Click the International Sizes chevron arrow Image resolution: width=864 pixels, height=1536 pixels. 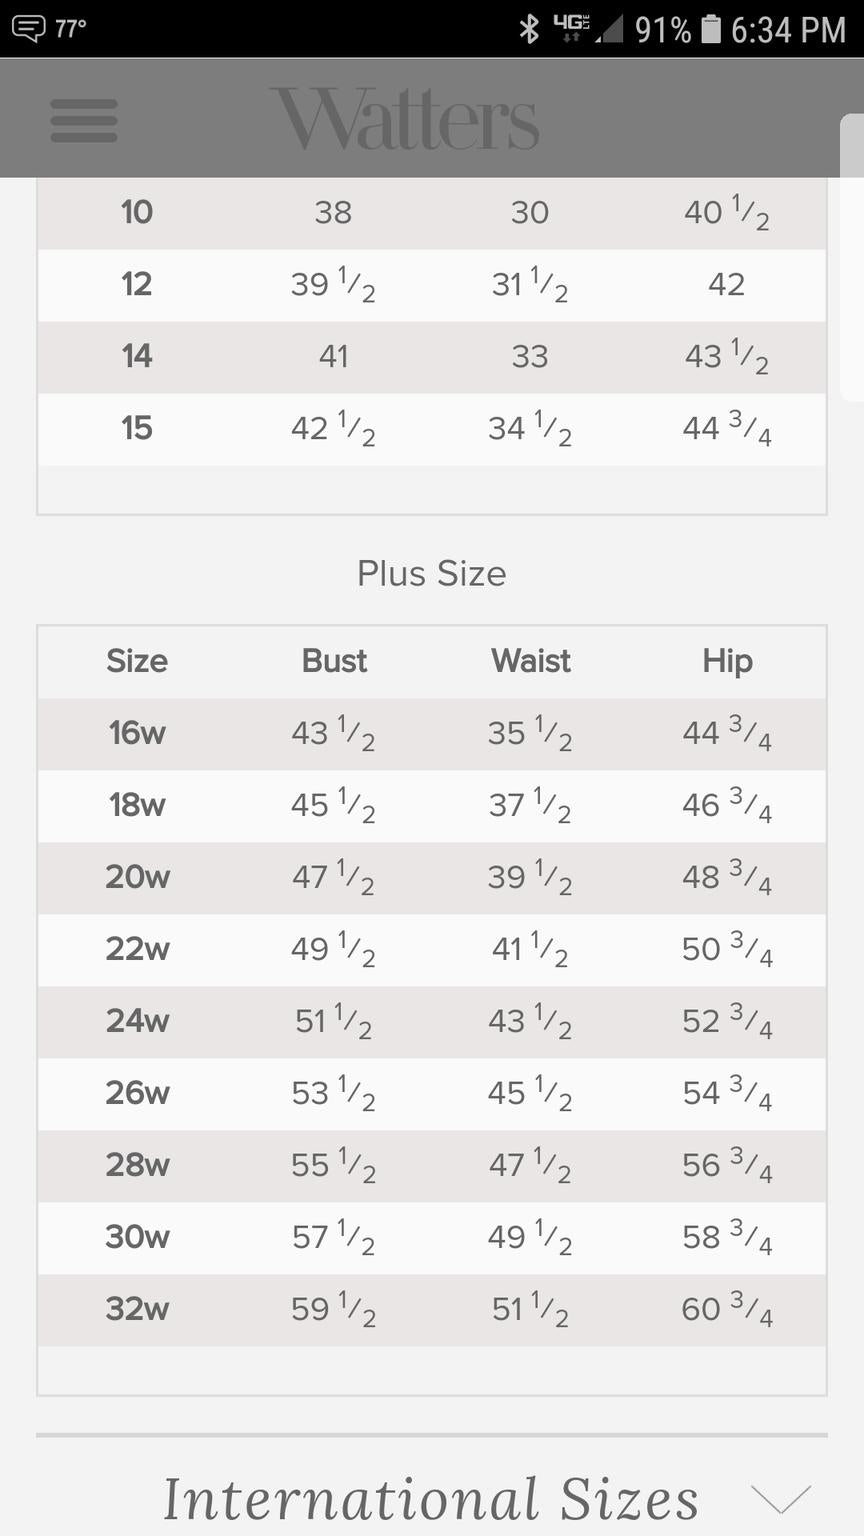[780, 1499]
